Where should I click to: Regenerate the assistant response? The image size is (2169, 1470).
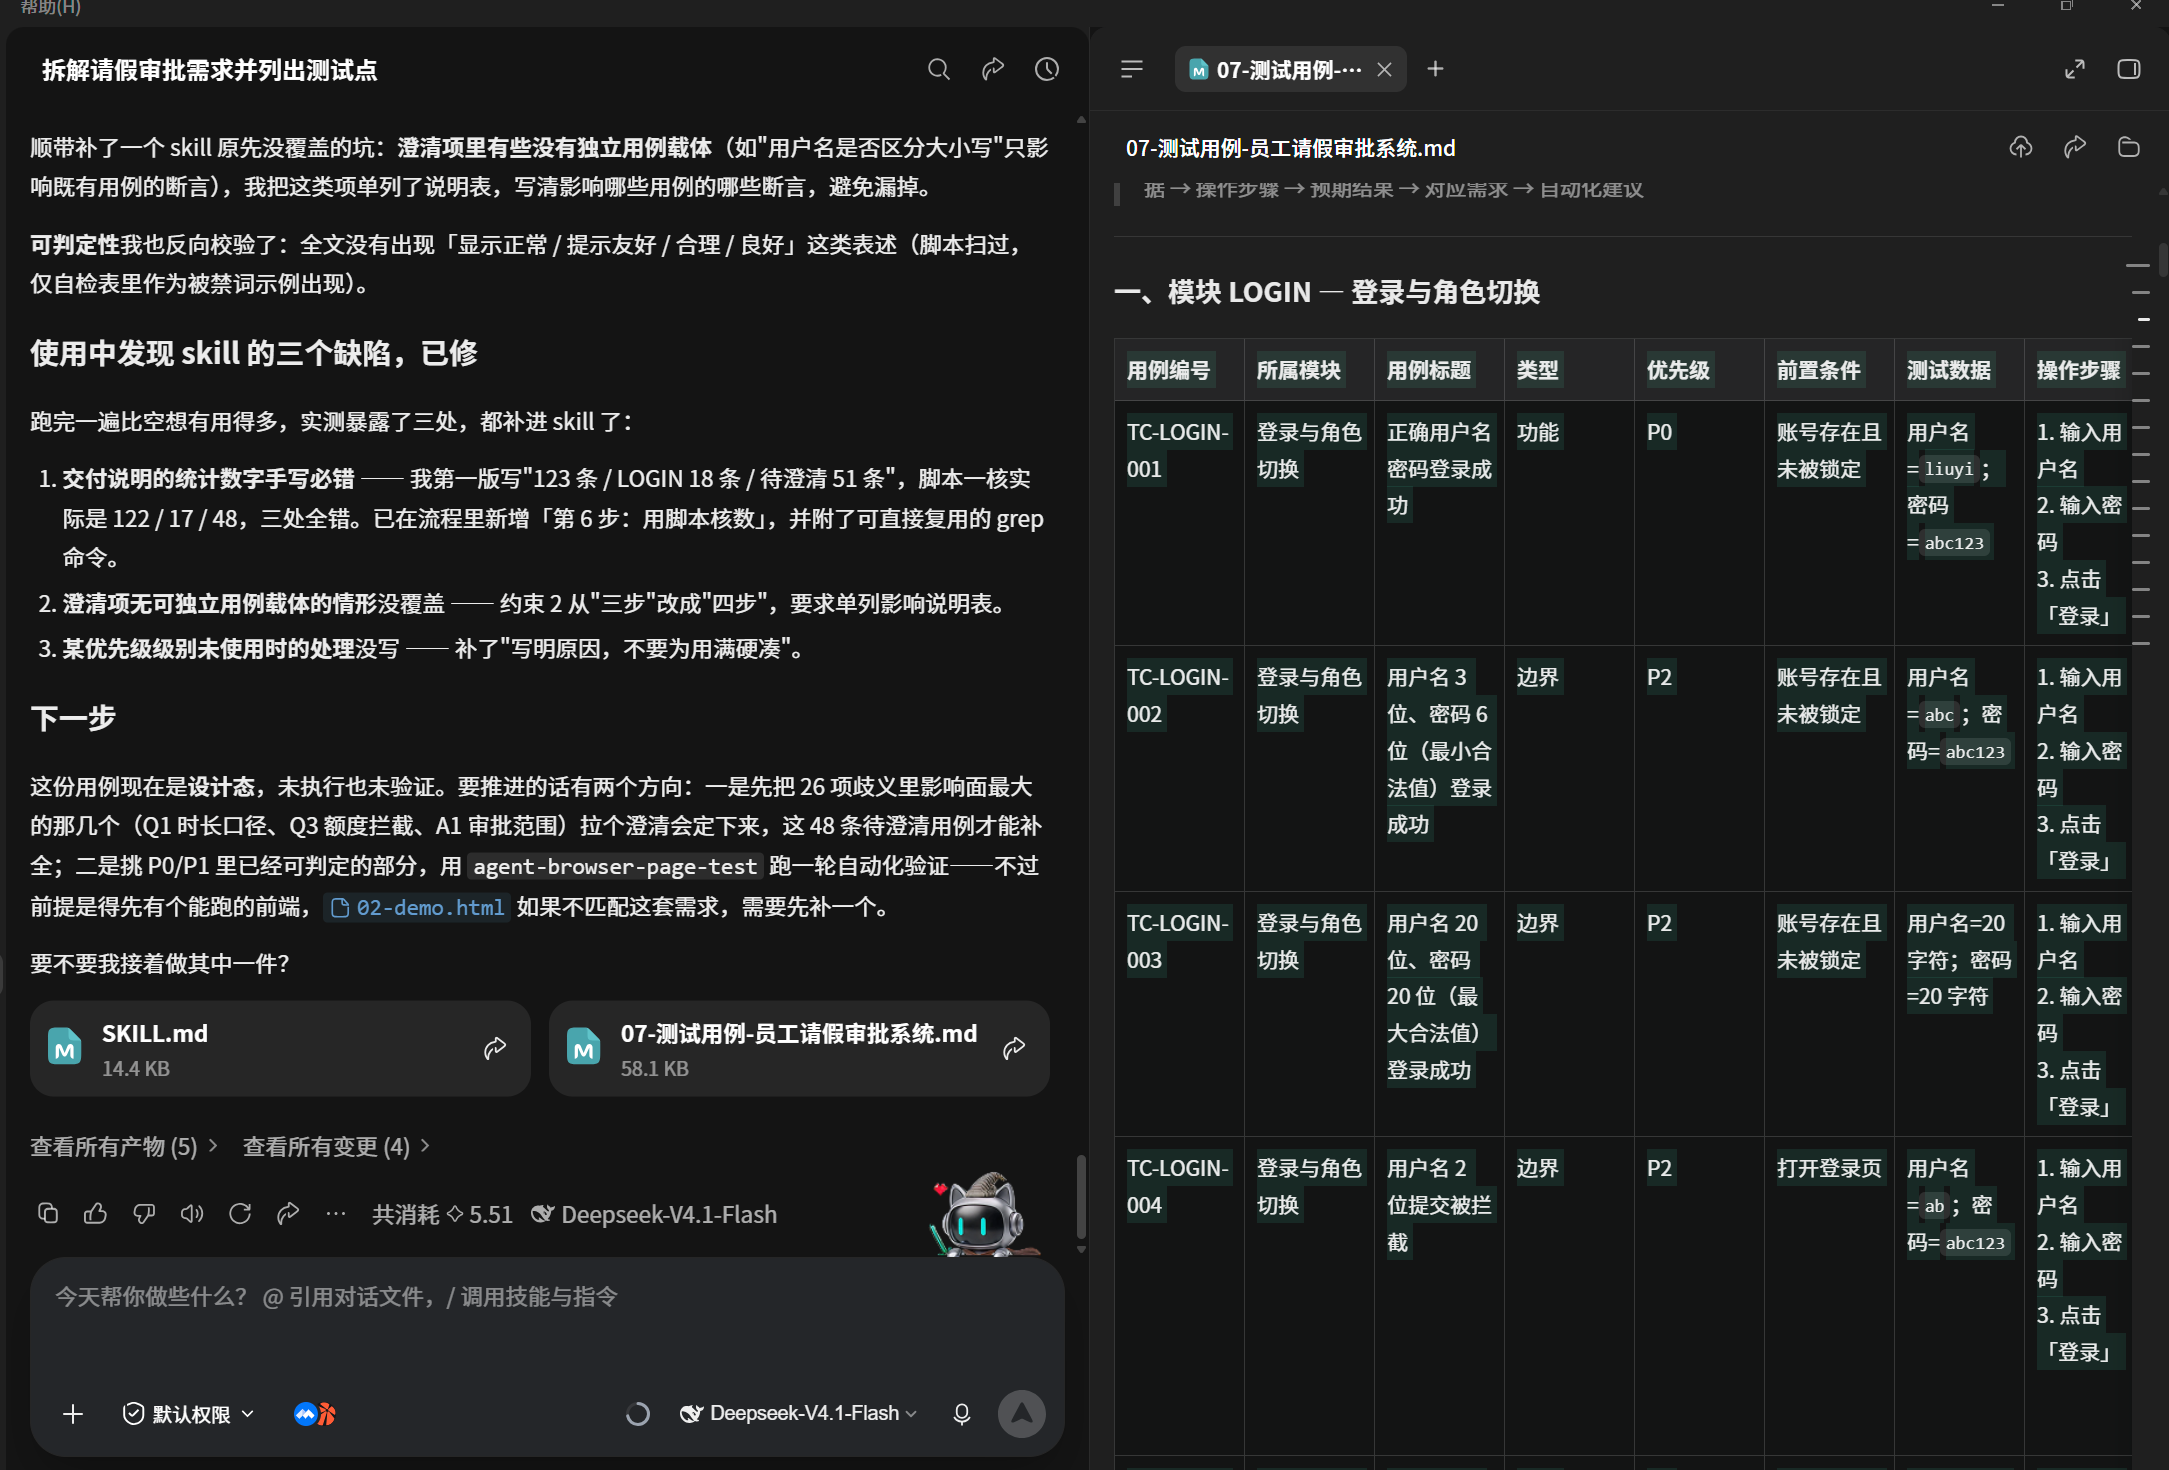pos(240,1213)
